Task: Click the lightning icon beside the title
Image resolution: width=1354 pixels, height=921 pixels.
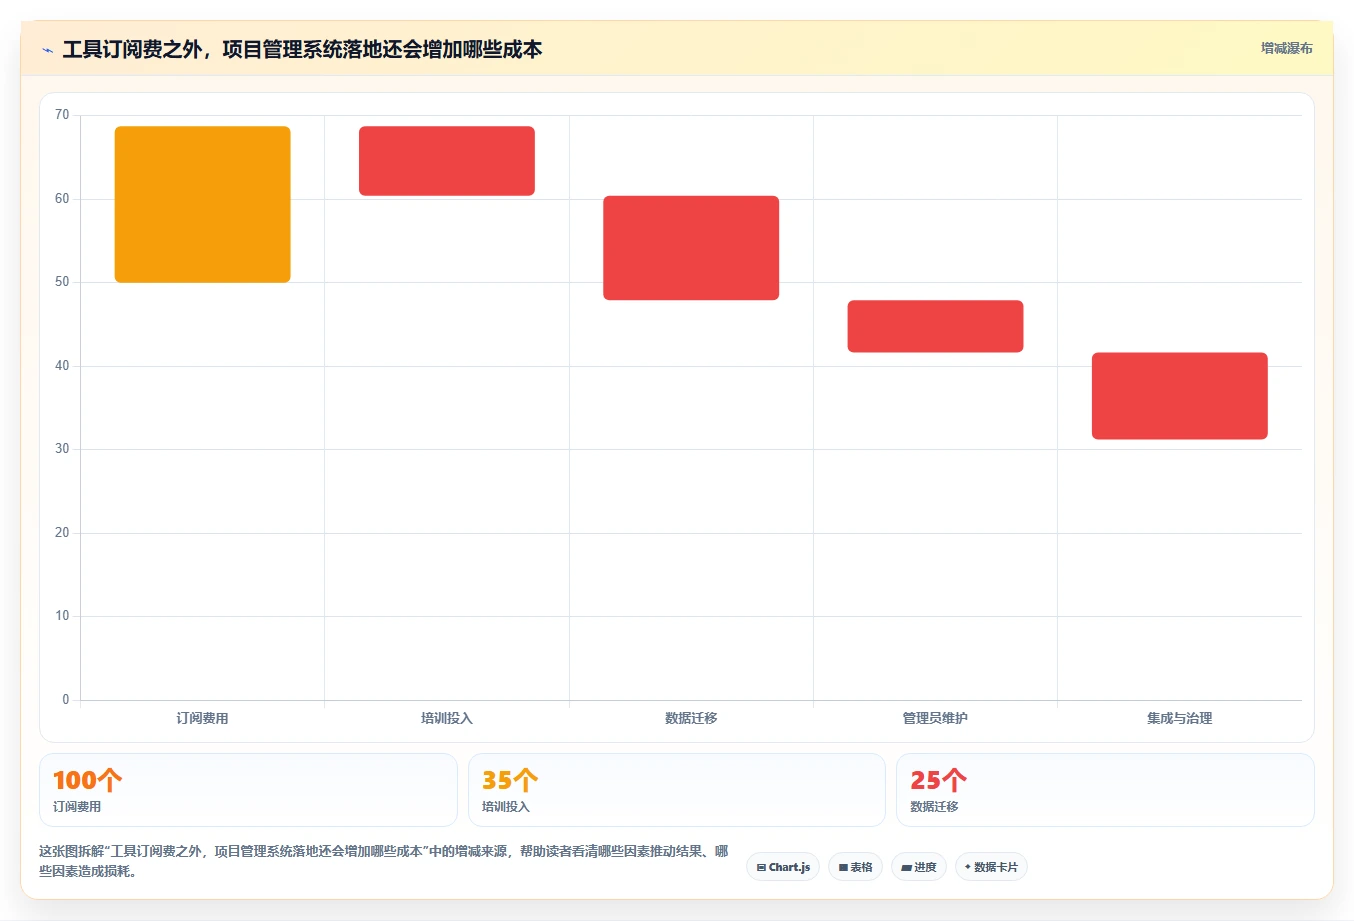Action: point(47,50)
